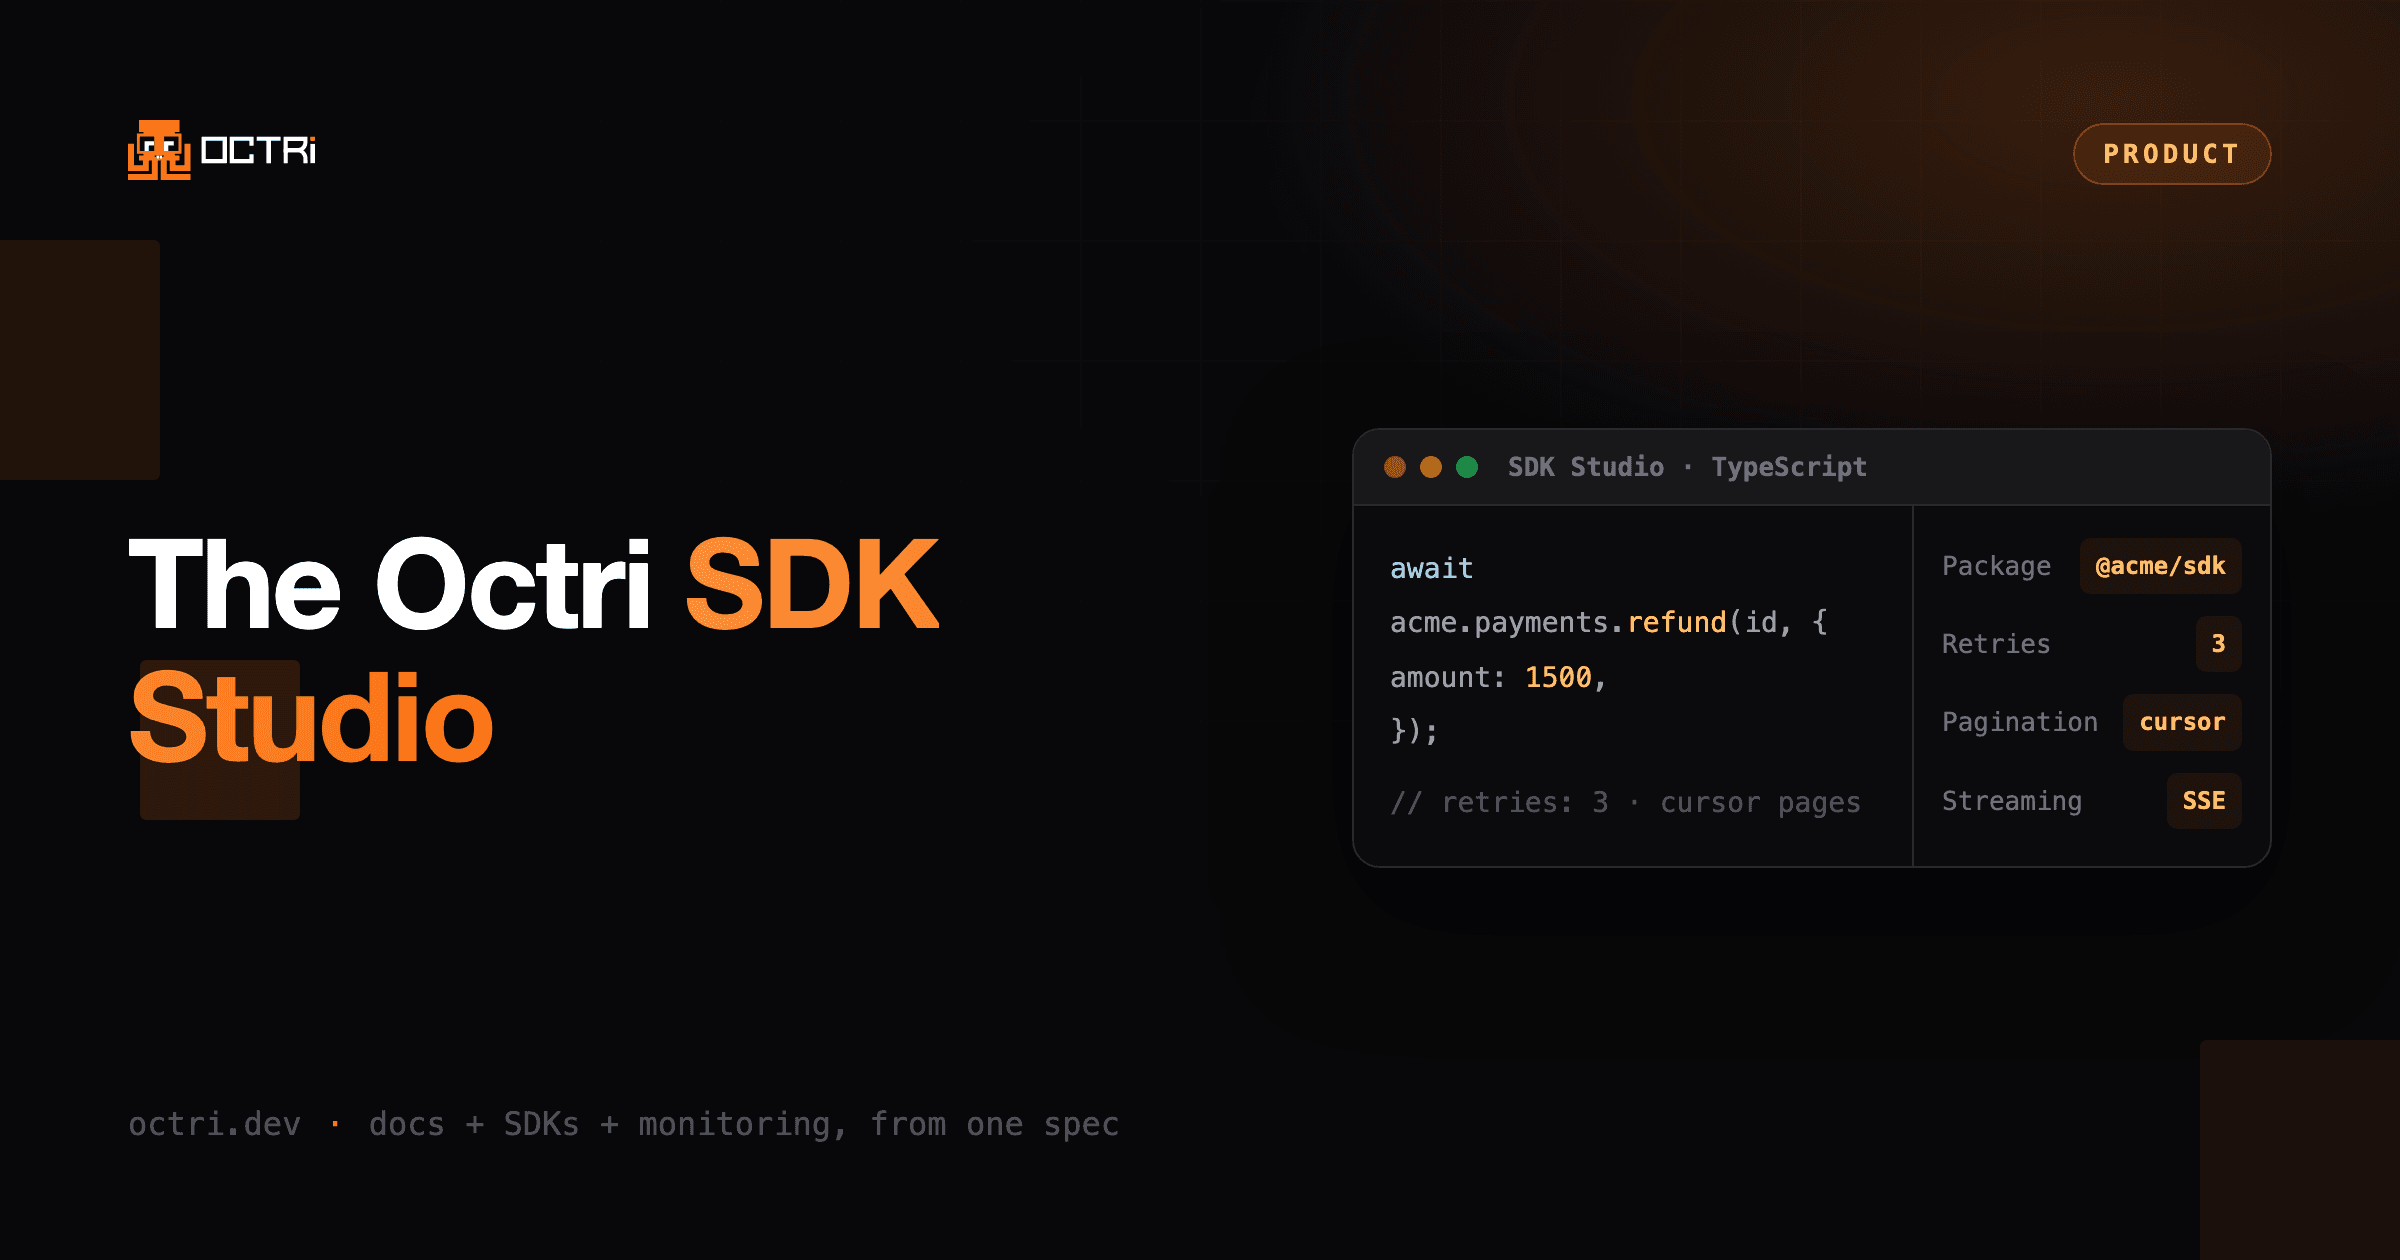Screen dimensions: 2400x1260
Task: Click the 'amount: 1500,' code line
Action: (1498, 678)
